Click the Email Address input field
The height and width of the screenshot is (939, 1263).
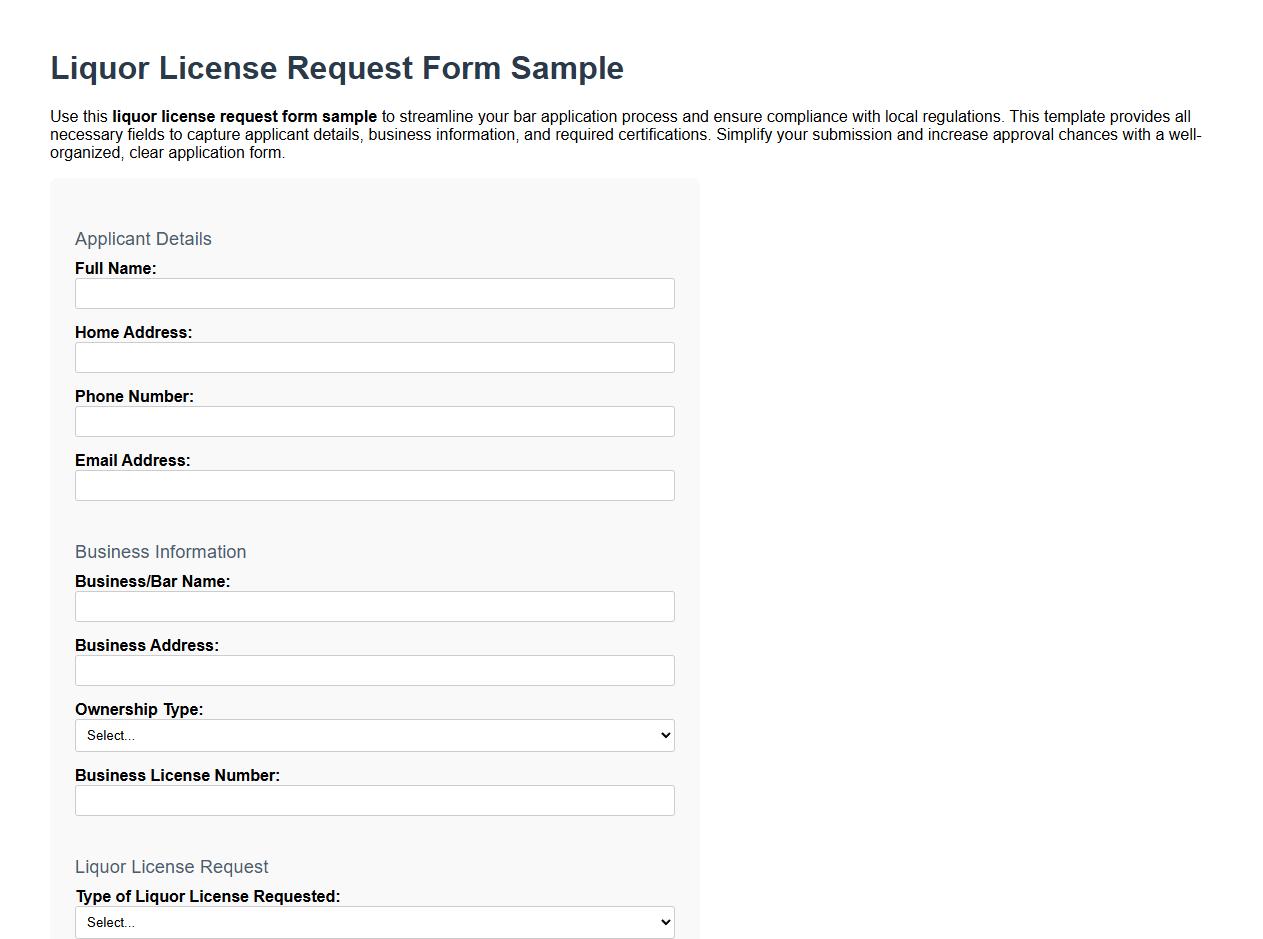tap(374, 485)
